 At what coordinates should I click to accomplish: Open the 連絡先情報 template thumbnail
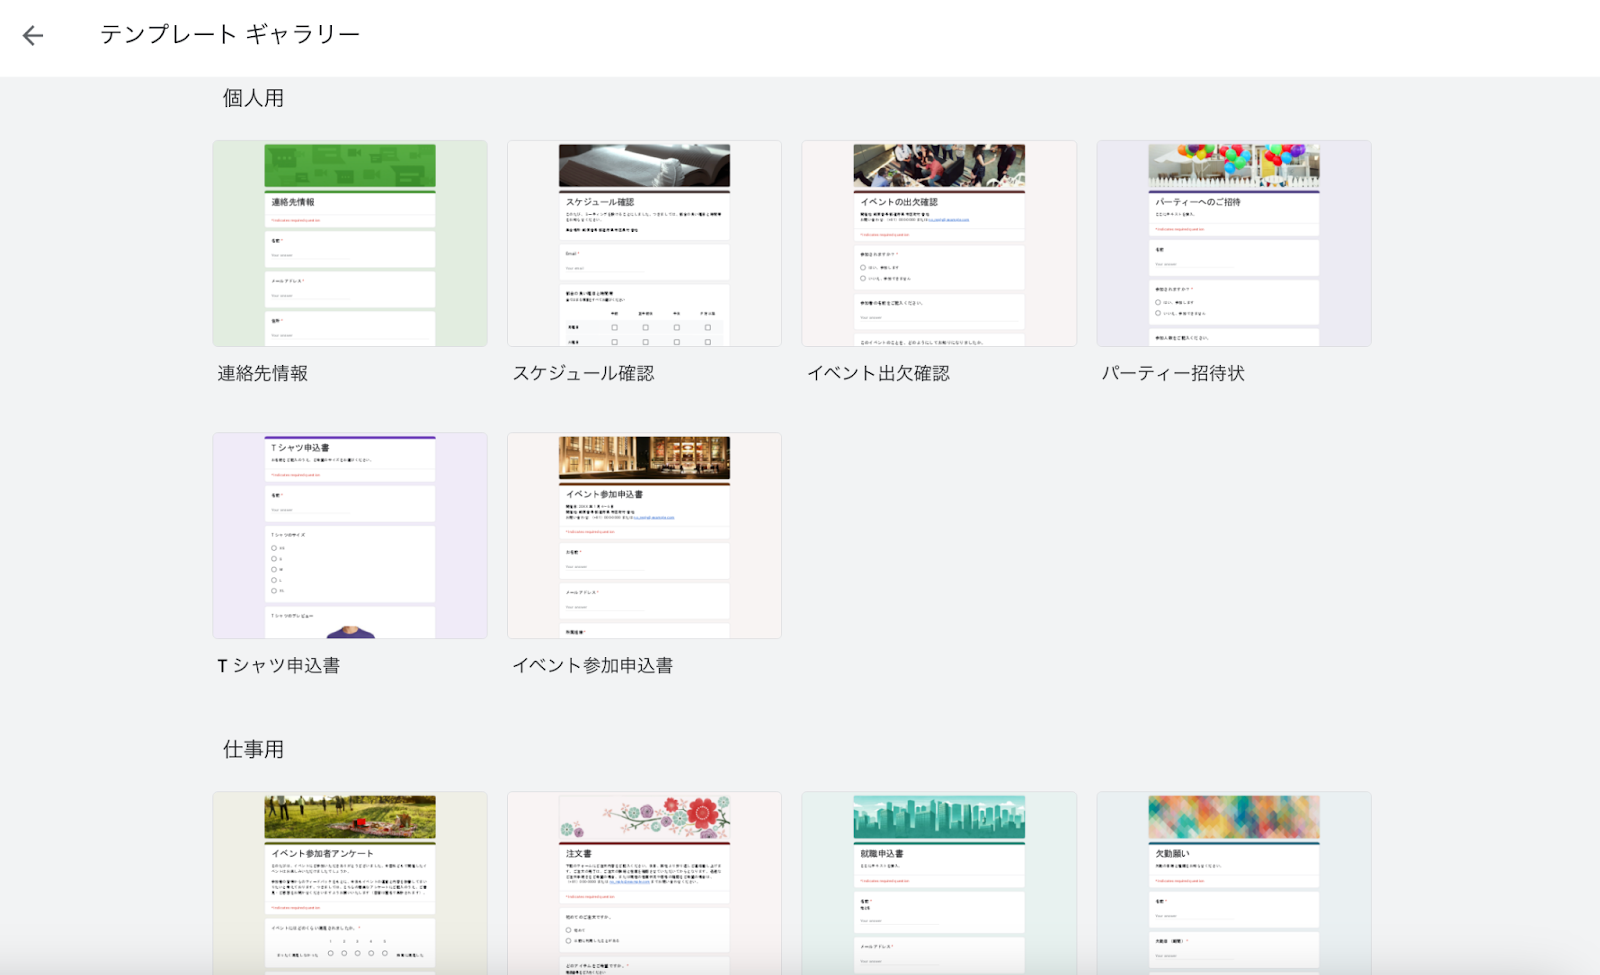(x=349, y=244)
